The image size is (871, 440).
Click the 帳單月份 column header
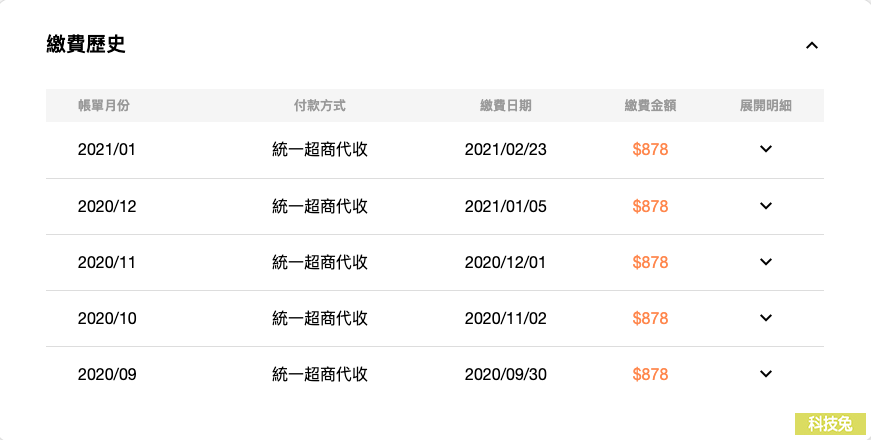104,106
